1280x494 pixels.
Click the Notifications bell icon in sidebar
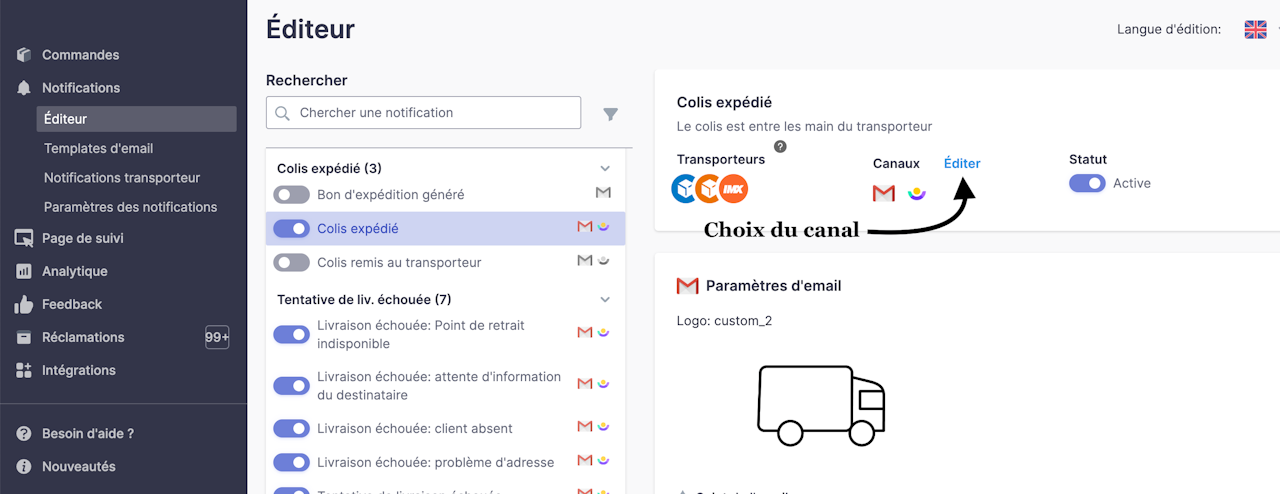(x=24, y=88)
